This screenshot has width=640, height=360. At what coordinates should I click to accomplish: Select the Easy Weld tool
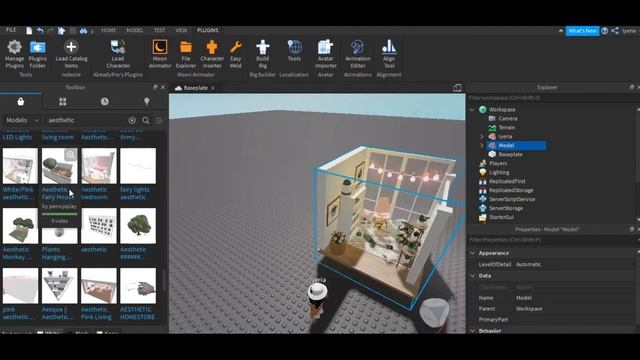pos(236,54)
